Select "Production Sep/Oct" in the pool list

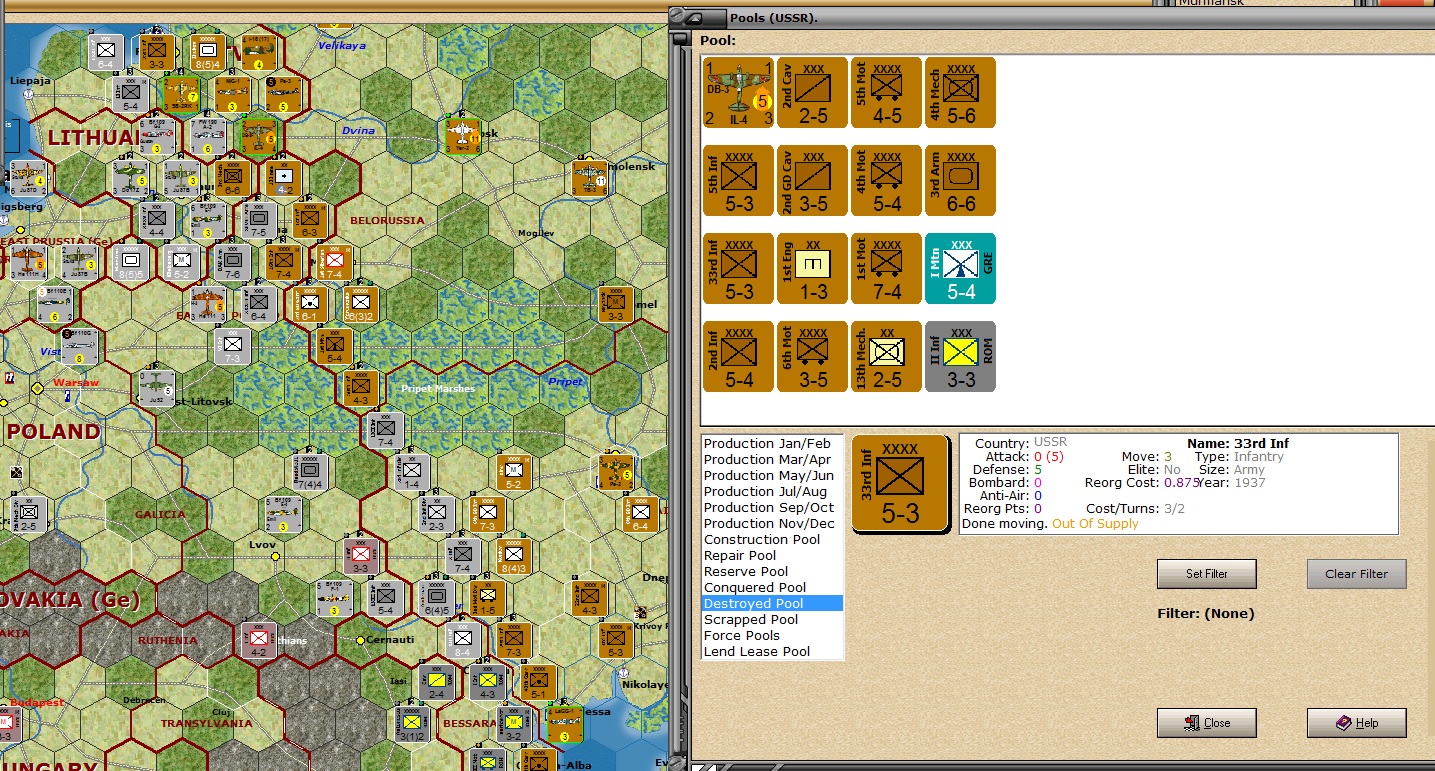tap(773, 508)
